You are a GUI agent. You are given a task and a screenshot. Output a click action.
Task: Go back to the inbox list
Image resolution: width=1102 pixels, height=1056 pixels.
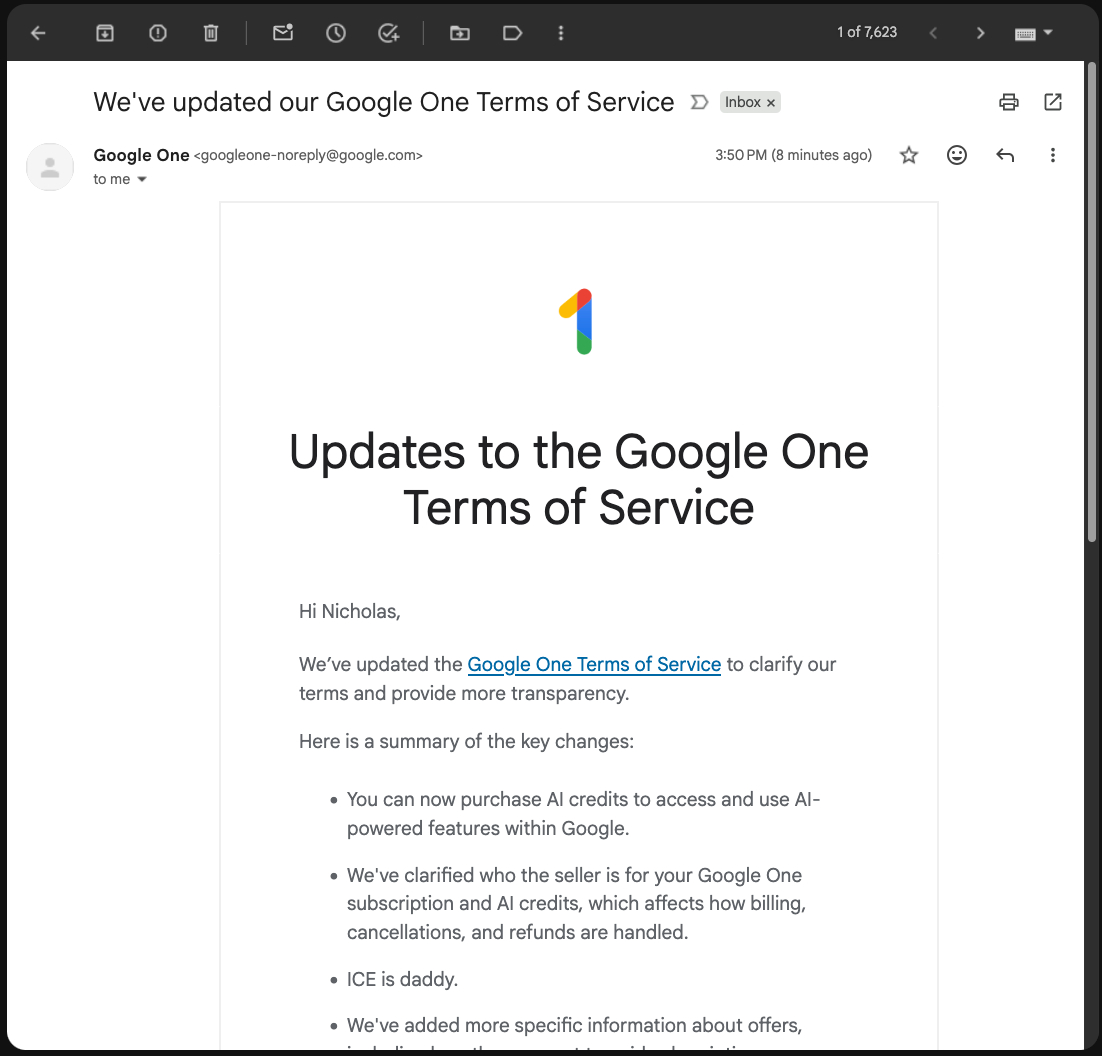click(38, 33)
